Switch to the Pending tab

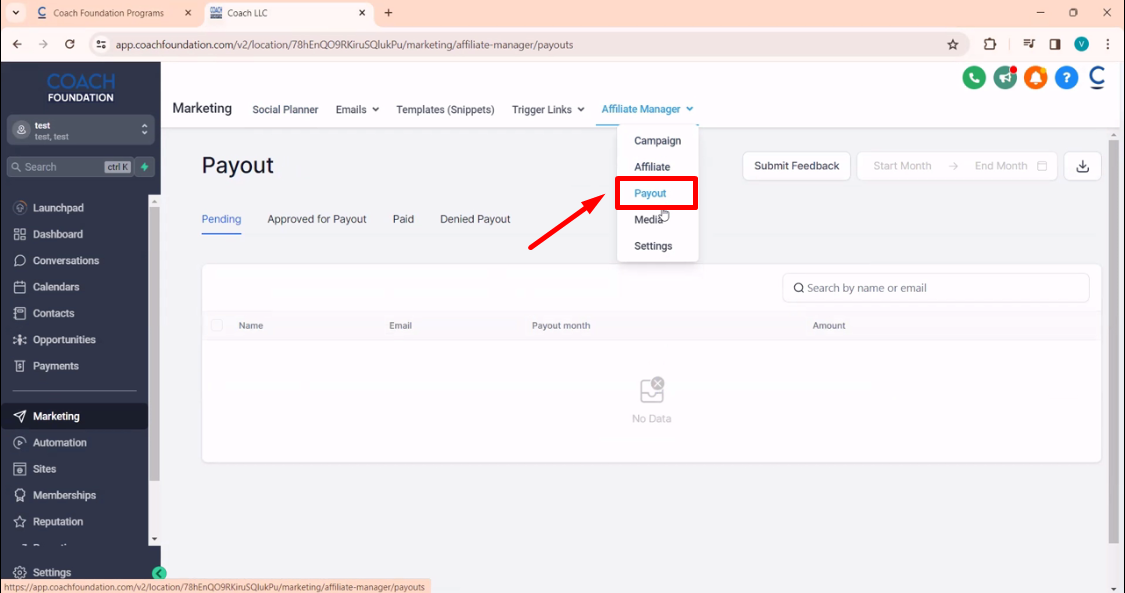[221, 219]
